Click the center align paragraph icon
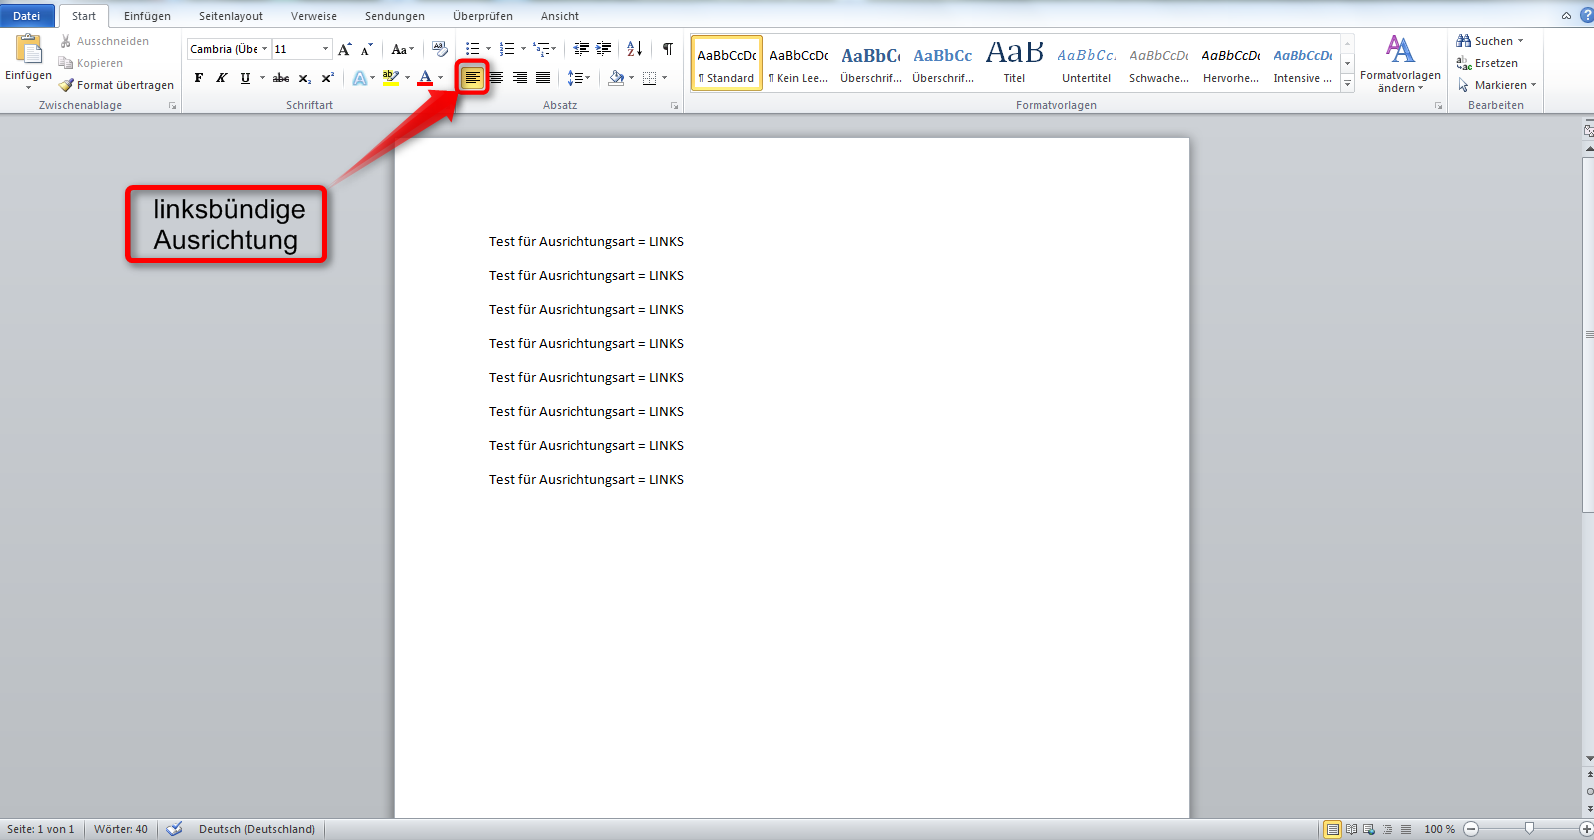This screenshot has height=840, width=1594. click(x=496, y=78)
